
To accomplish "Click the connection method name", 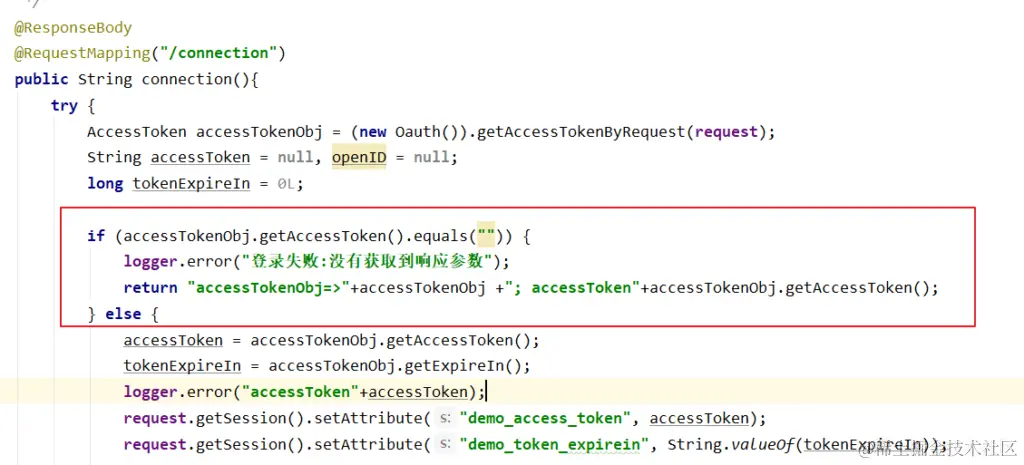I will tap(186, 80).
